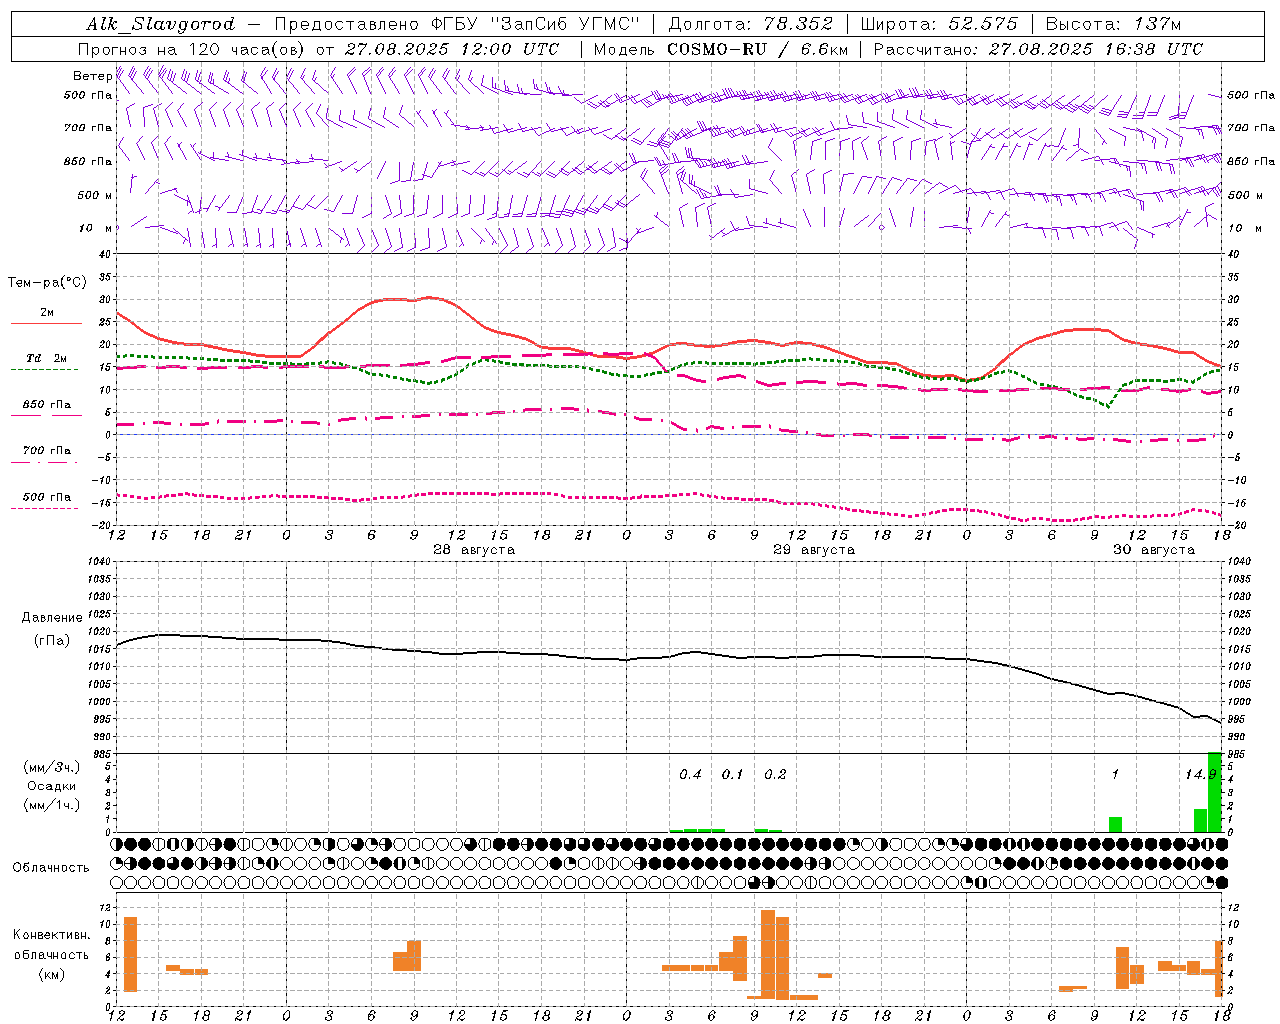This screenshot has width=1280, height=1024.
Task: Click the Осадки precipitation label
Action: point(52,786)
